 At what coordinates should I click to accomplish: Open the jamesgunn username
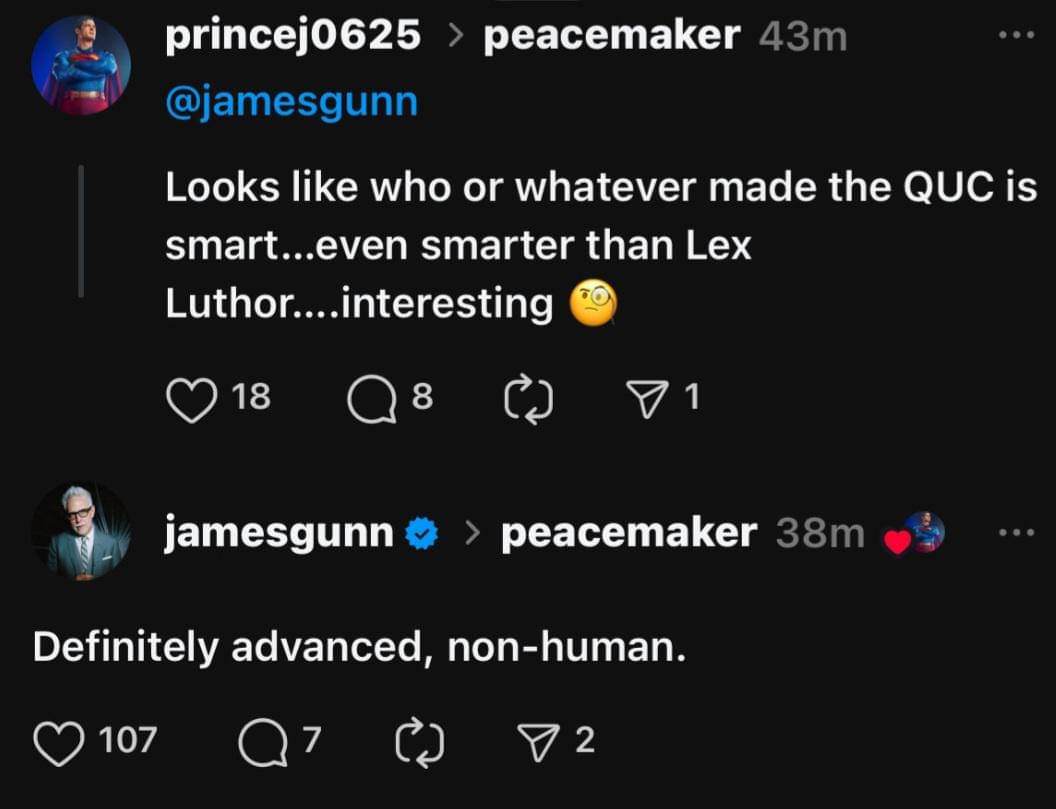coord(278,533)
